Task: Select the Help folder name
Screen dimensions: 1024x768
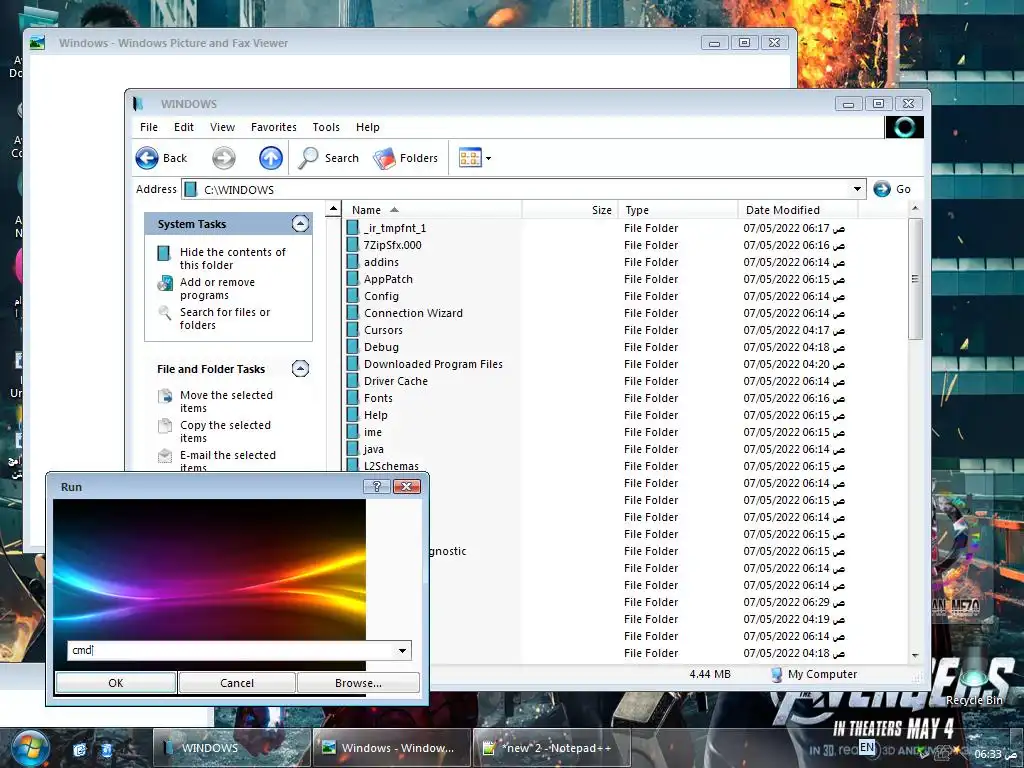Action: tap(376, 415)
